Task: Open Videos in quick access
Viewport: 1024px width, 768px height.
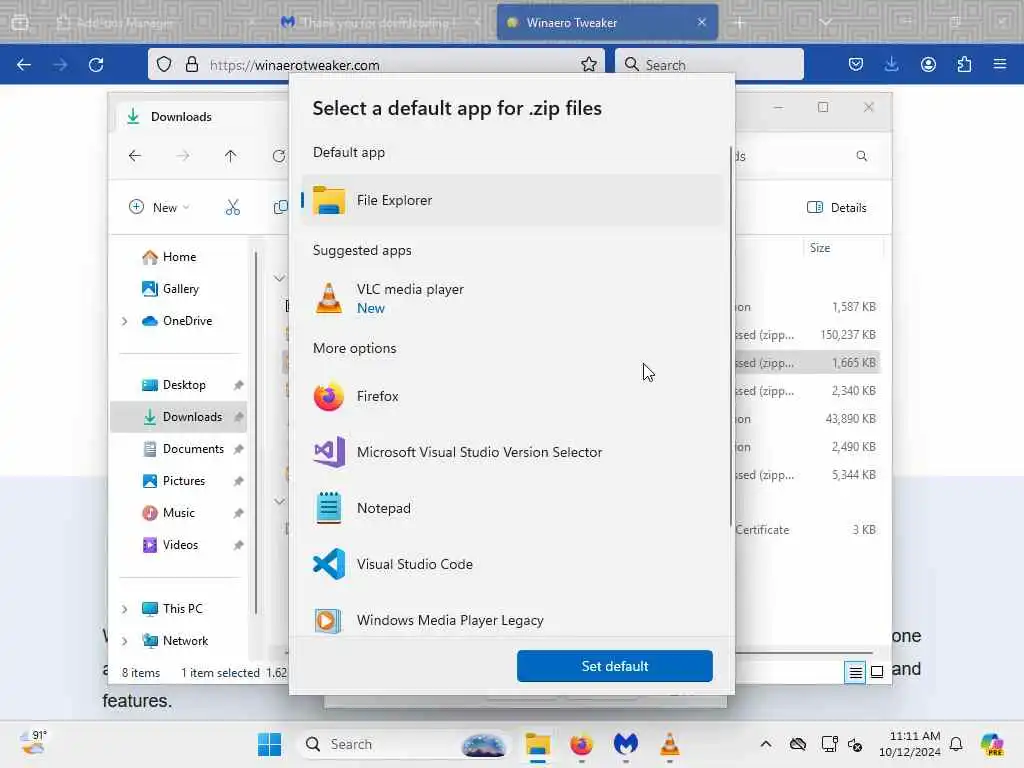Action: tap(180, 545)
